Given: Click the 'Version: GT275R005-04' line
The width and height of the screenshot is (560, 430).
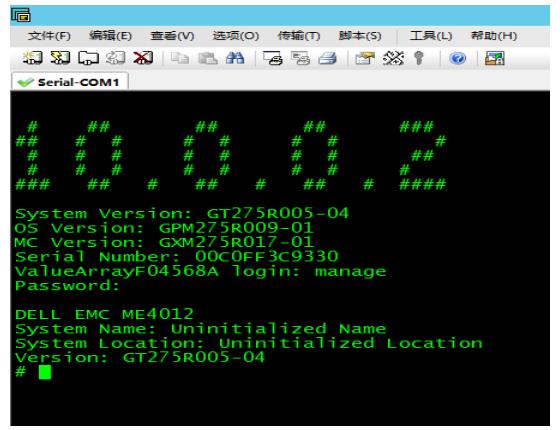Looking at the screenshot, I should coord(140,357).
